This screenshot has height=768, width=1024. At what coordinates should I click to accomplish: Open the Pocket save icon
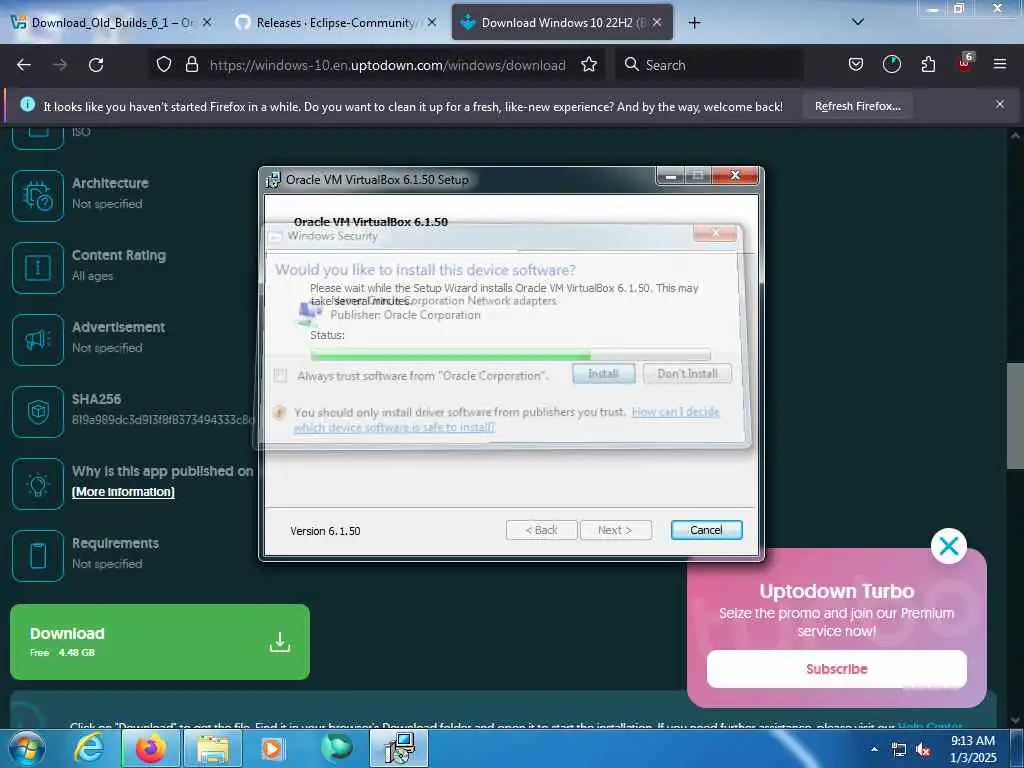click(856, 64)
